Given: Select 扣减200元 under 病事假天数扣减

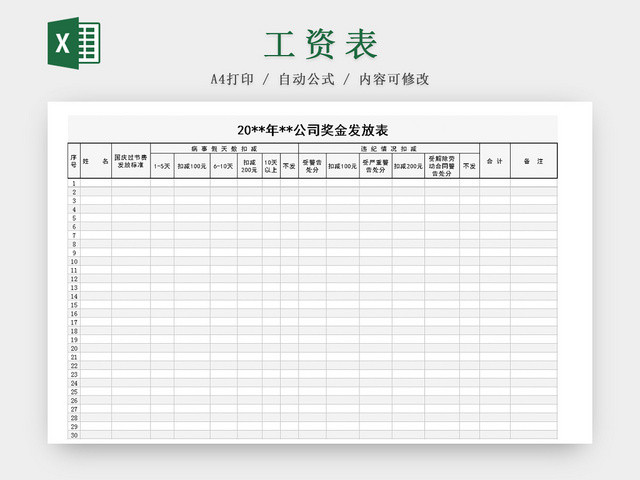Looking at the screenshot, I should (x=250, y=166).
